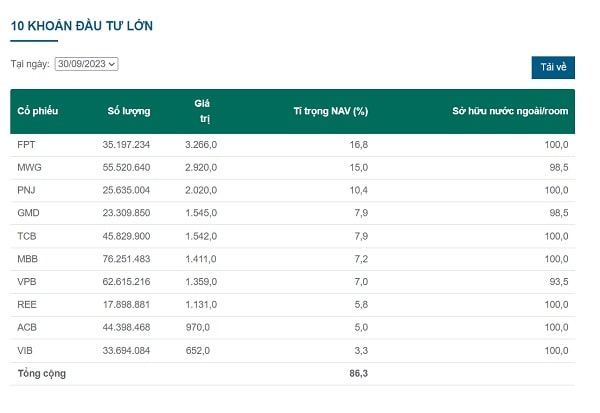This screenshot has height=413, width=600.
Task: Click the Tỉ trọng NAV (%) column header
Action: (x=331, y=111)
